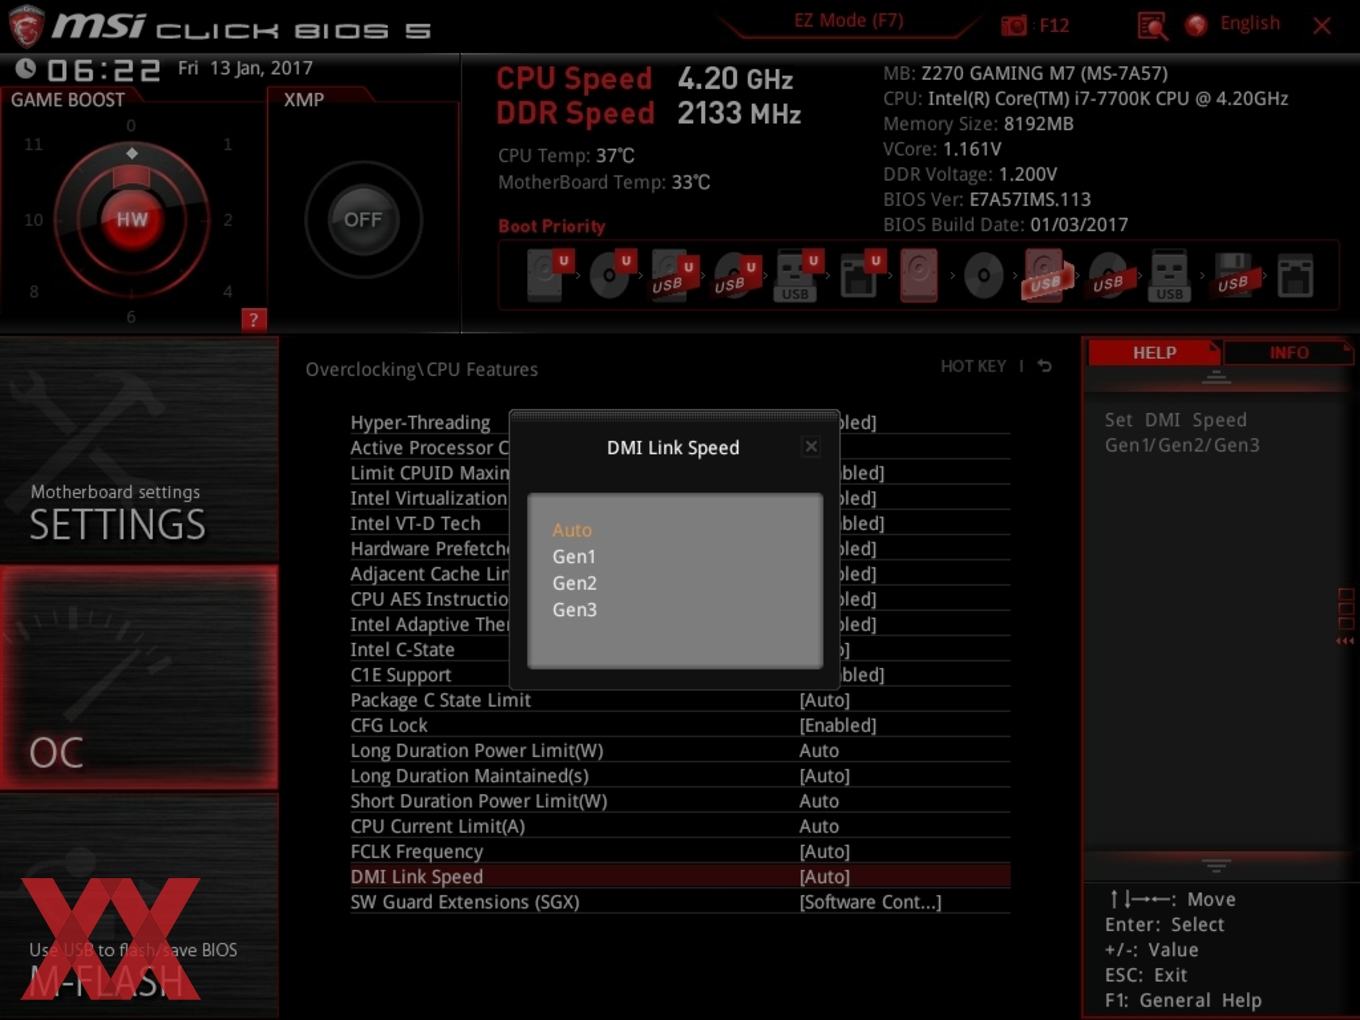Choose Gen3 in the DMI Link Speed list
This screenshot has width=1360, height=1020.
pyautogui.click(x=574, y=609)
